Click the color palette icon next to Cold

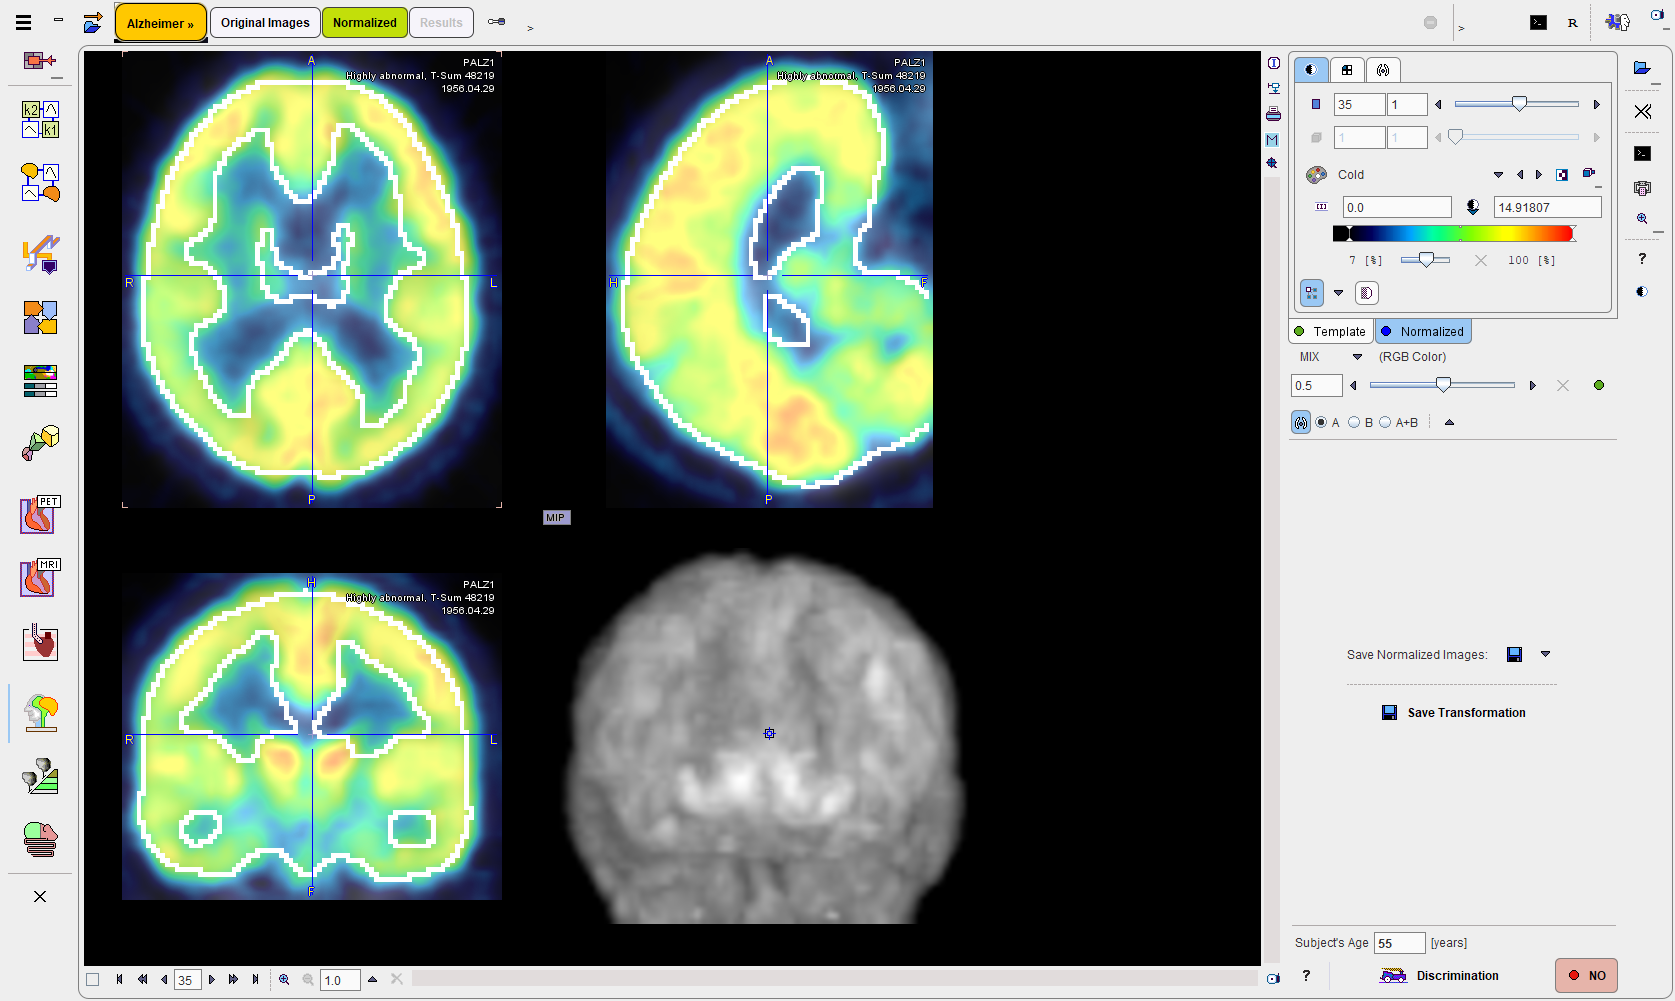click(x=1316, y=174)
